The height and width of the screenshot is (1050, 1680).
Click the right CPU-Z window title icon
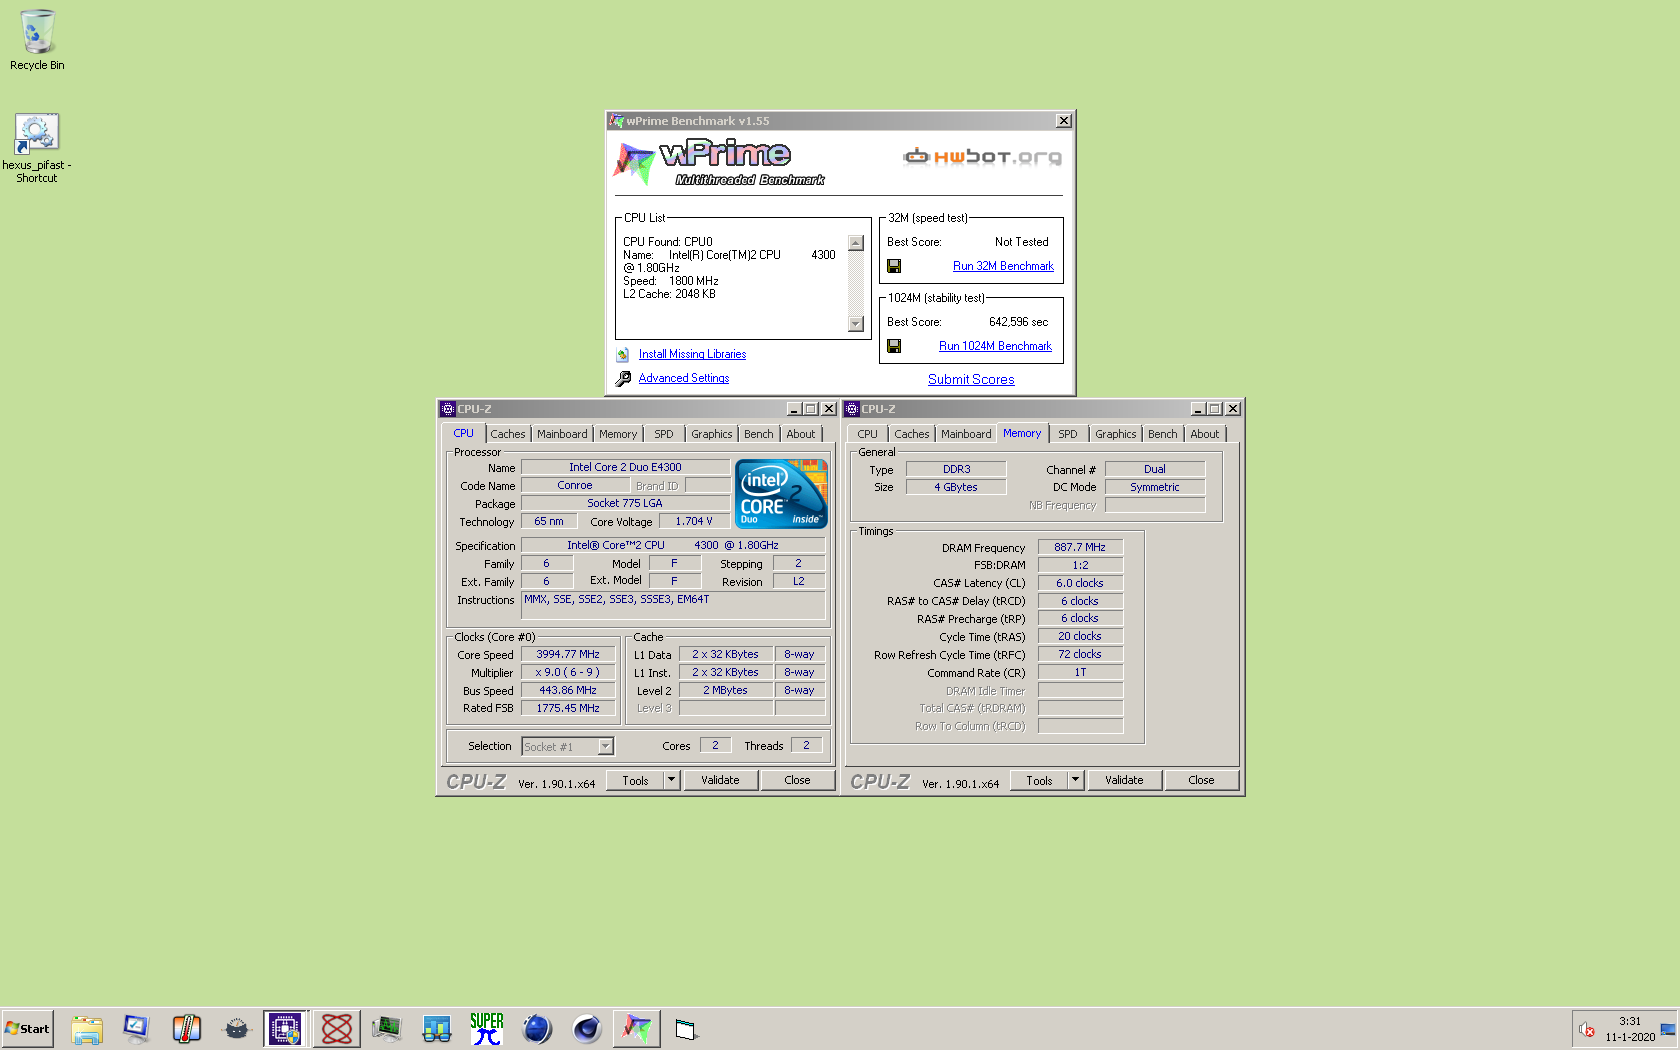coord(852,409)
